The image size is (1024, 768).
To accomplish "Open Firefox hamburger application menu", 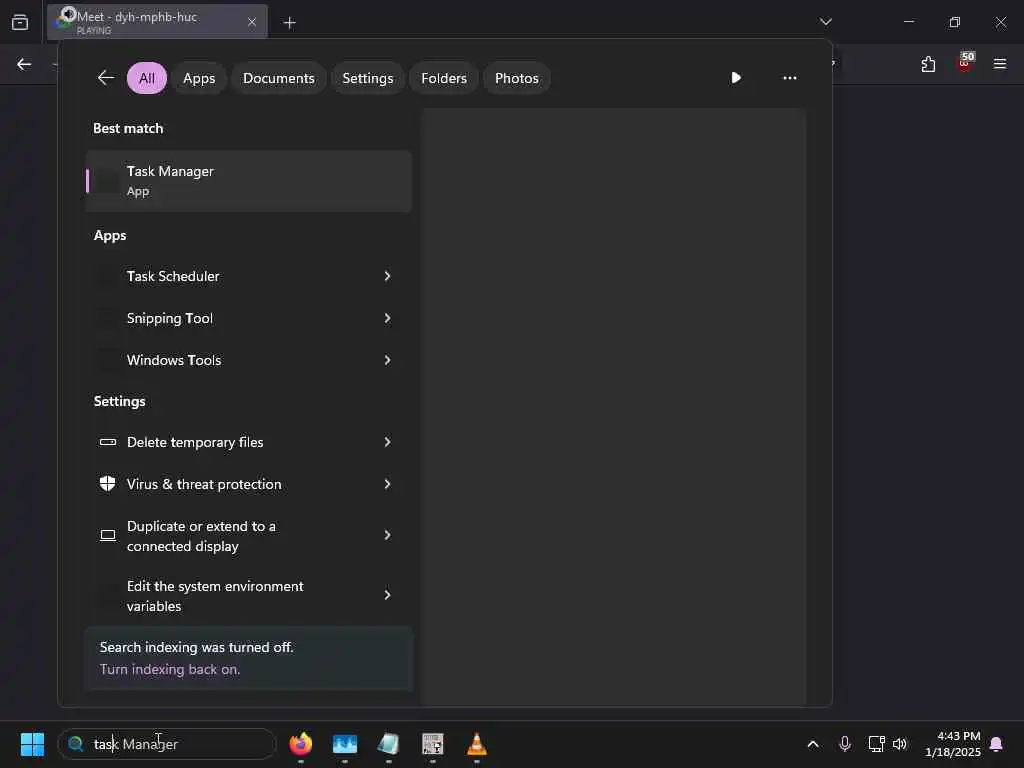I will (1000, 64).
